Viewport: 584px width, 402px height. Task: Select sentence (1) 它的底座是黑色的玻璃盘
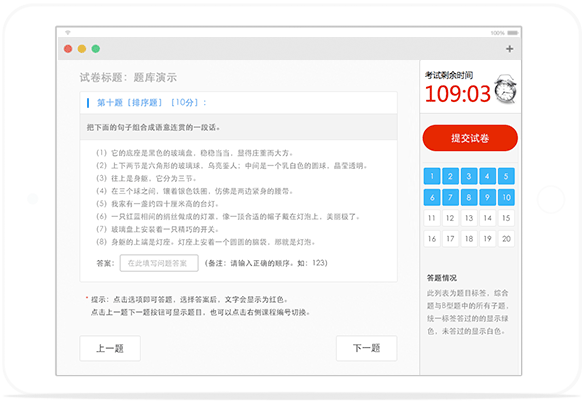[x=195, y=153]
